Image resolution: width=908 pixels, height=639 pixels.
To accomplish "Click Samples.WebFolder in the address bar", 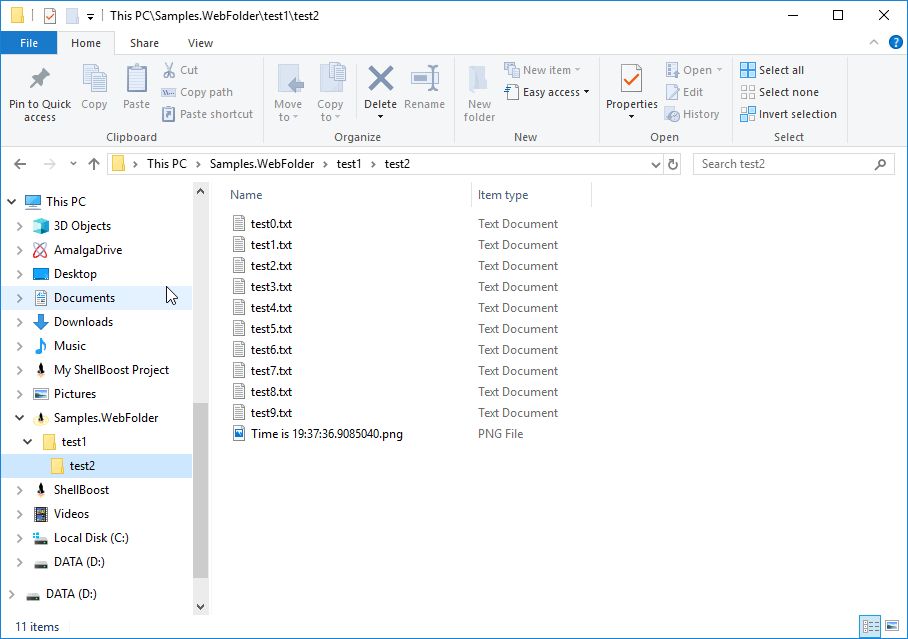I will [x=262, y=164].
